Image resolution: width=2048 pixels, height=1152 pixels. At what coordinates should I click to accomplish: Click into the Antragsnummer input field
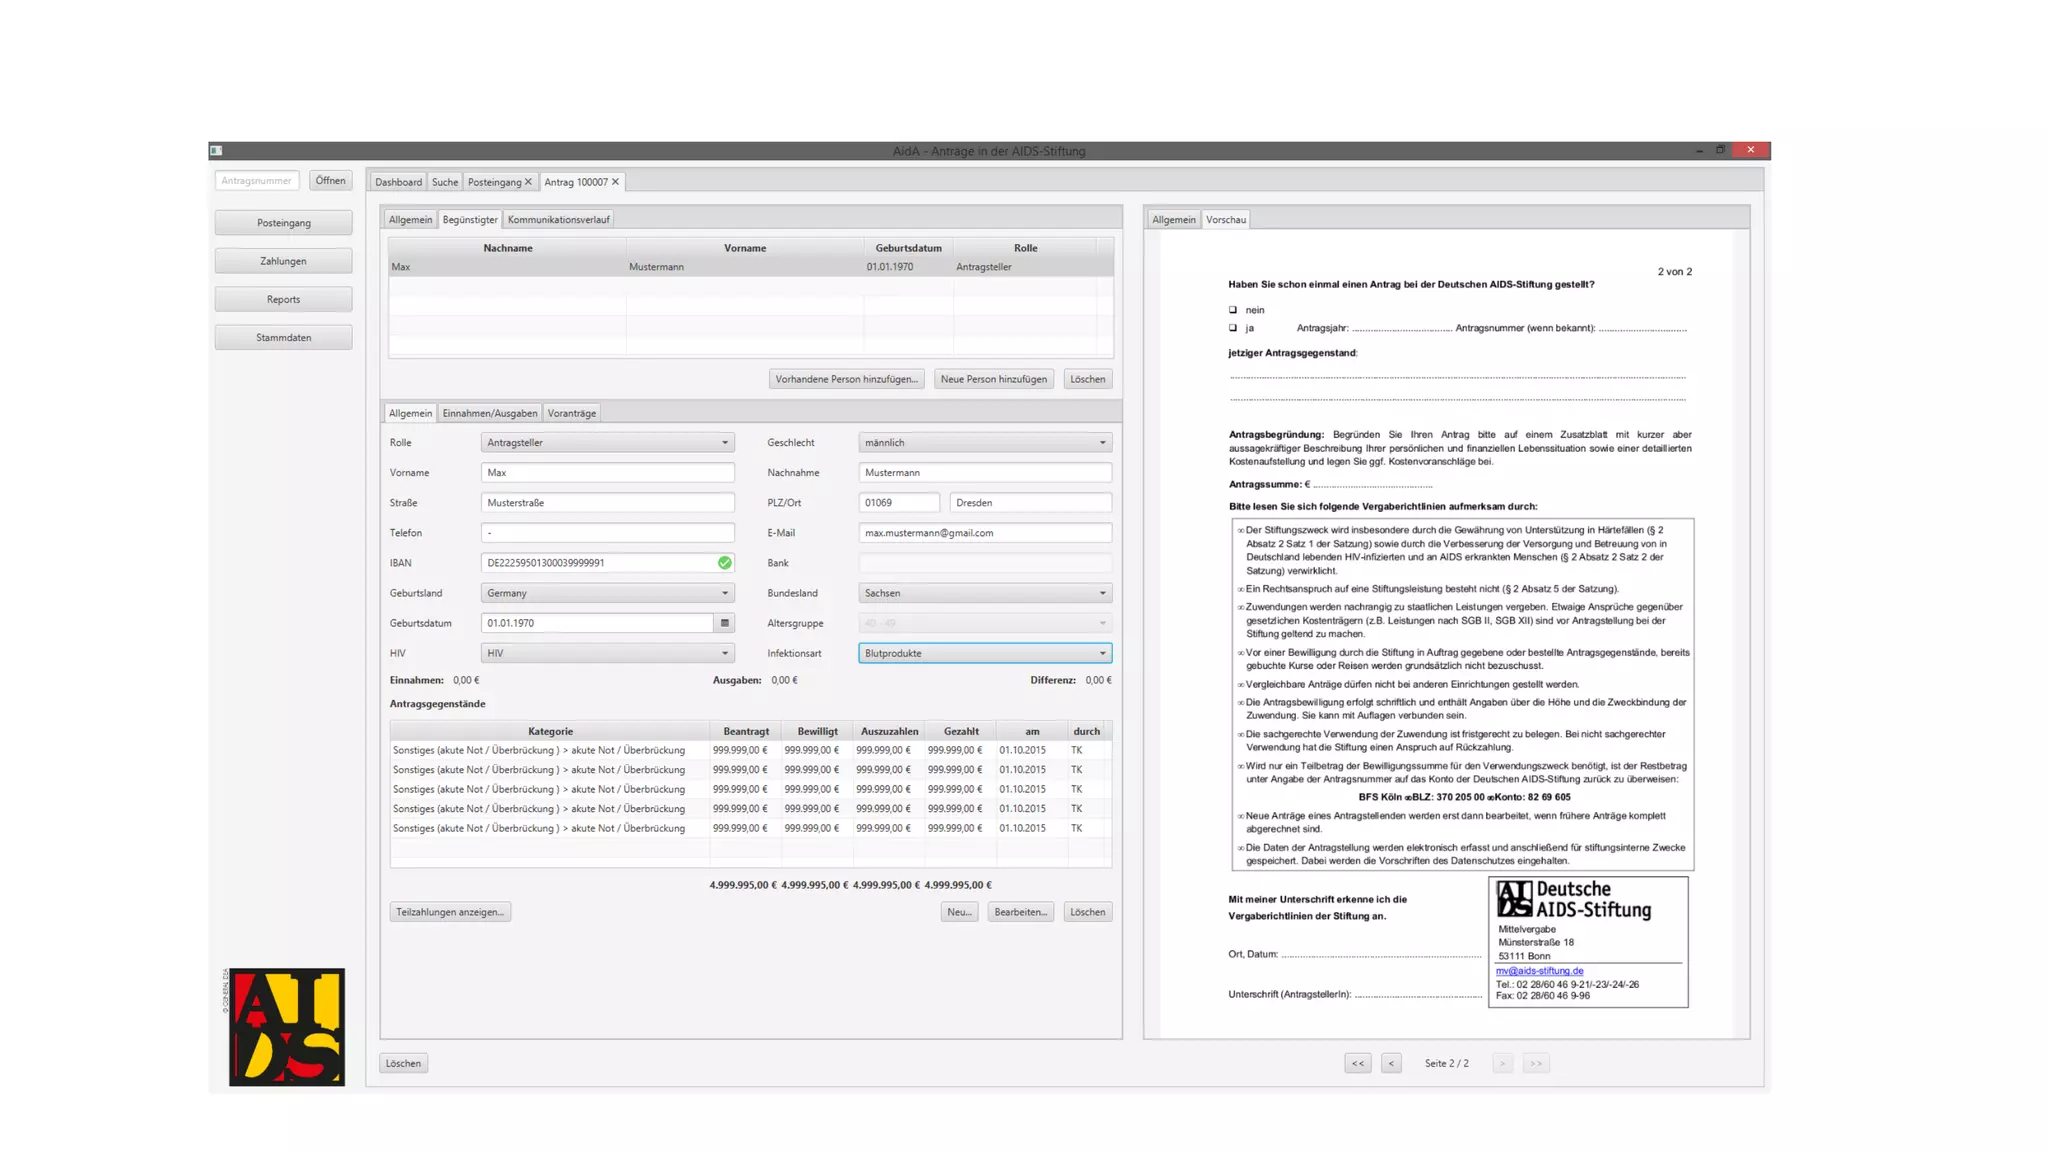pos(257,181)
